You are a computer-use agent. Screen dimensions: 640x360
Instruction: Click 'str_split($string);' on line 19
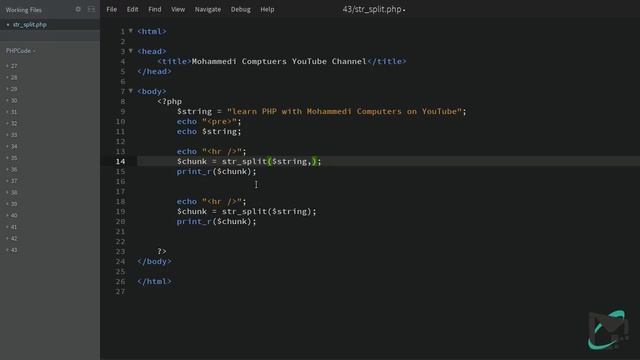[x=269, y=211]
